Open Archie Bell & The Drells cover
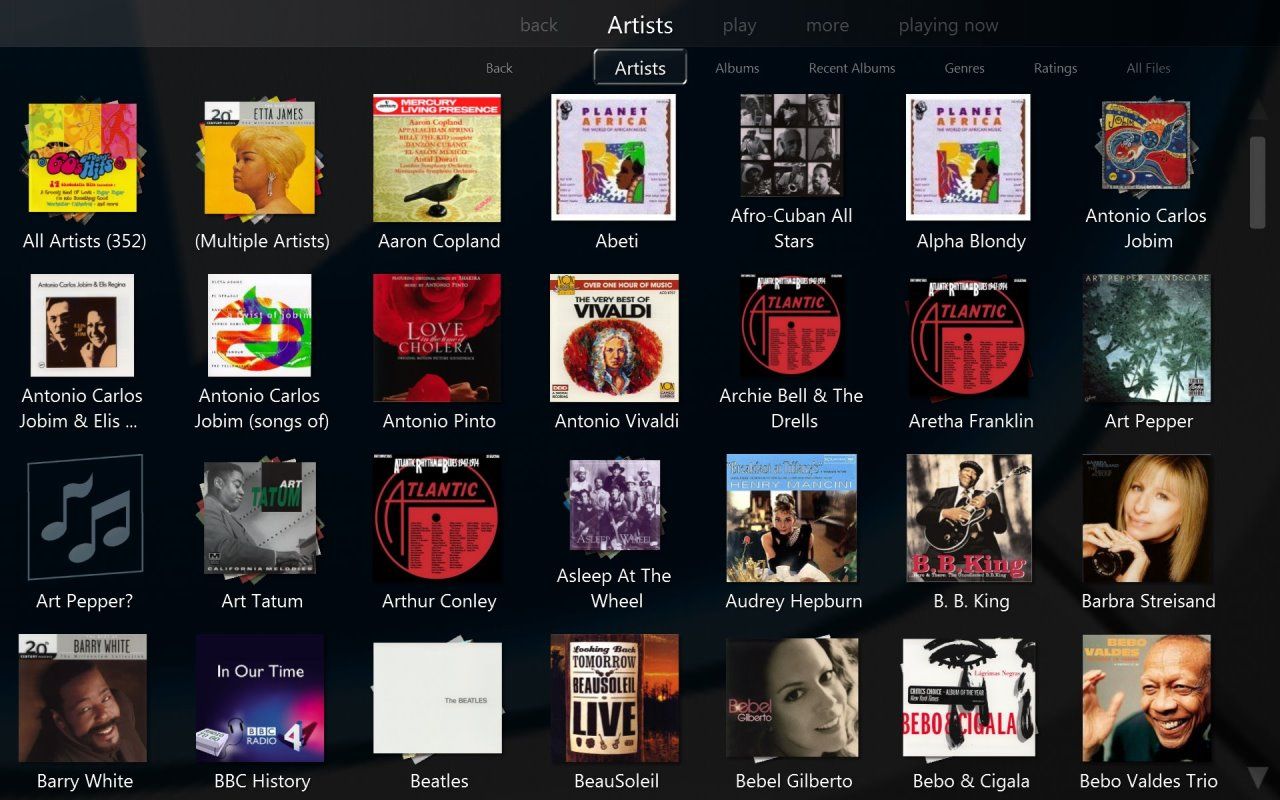This screenshot has height=800, width=1280. pyautogui.click(x=792, y=326)
